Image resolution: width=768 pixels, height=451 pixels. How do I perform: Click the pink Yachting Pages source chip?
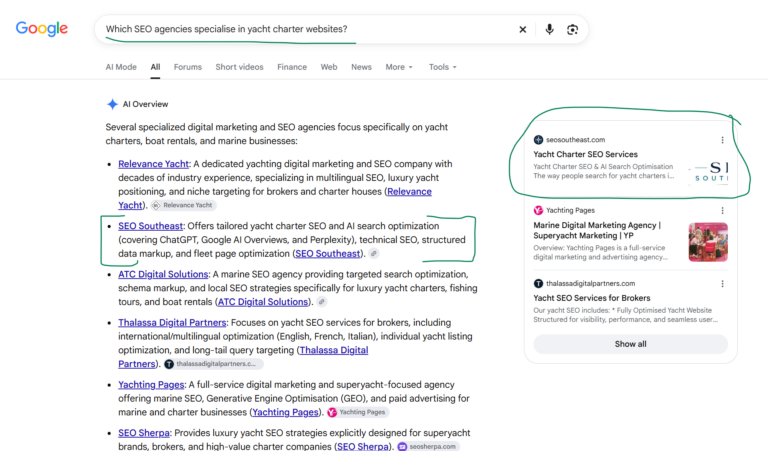coord(357,412)
